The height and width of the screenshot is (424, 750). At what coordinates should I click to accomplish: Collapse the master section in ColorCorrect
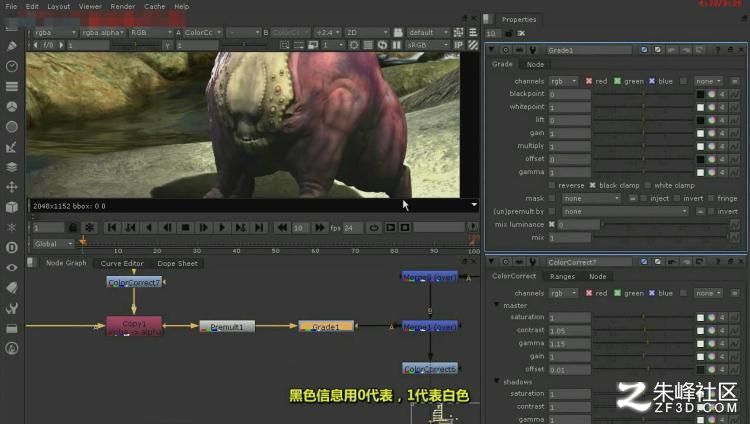point(496,305)
